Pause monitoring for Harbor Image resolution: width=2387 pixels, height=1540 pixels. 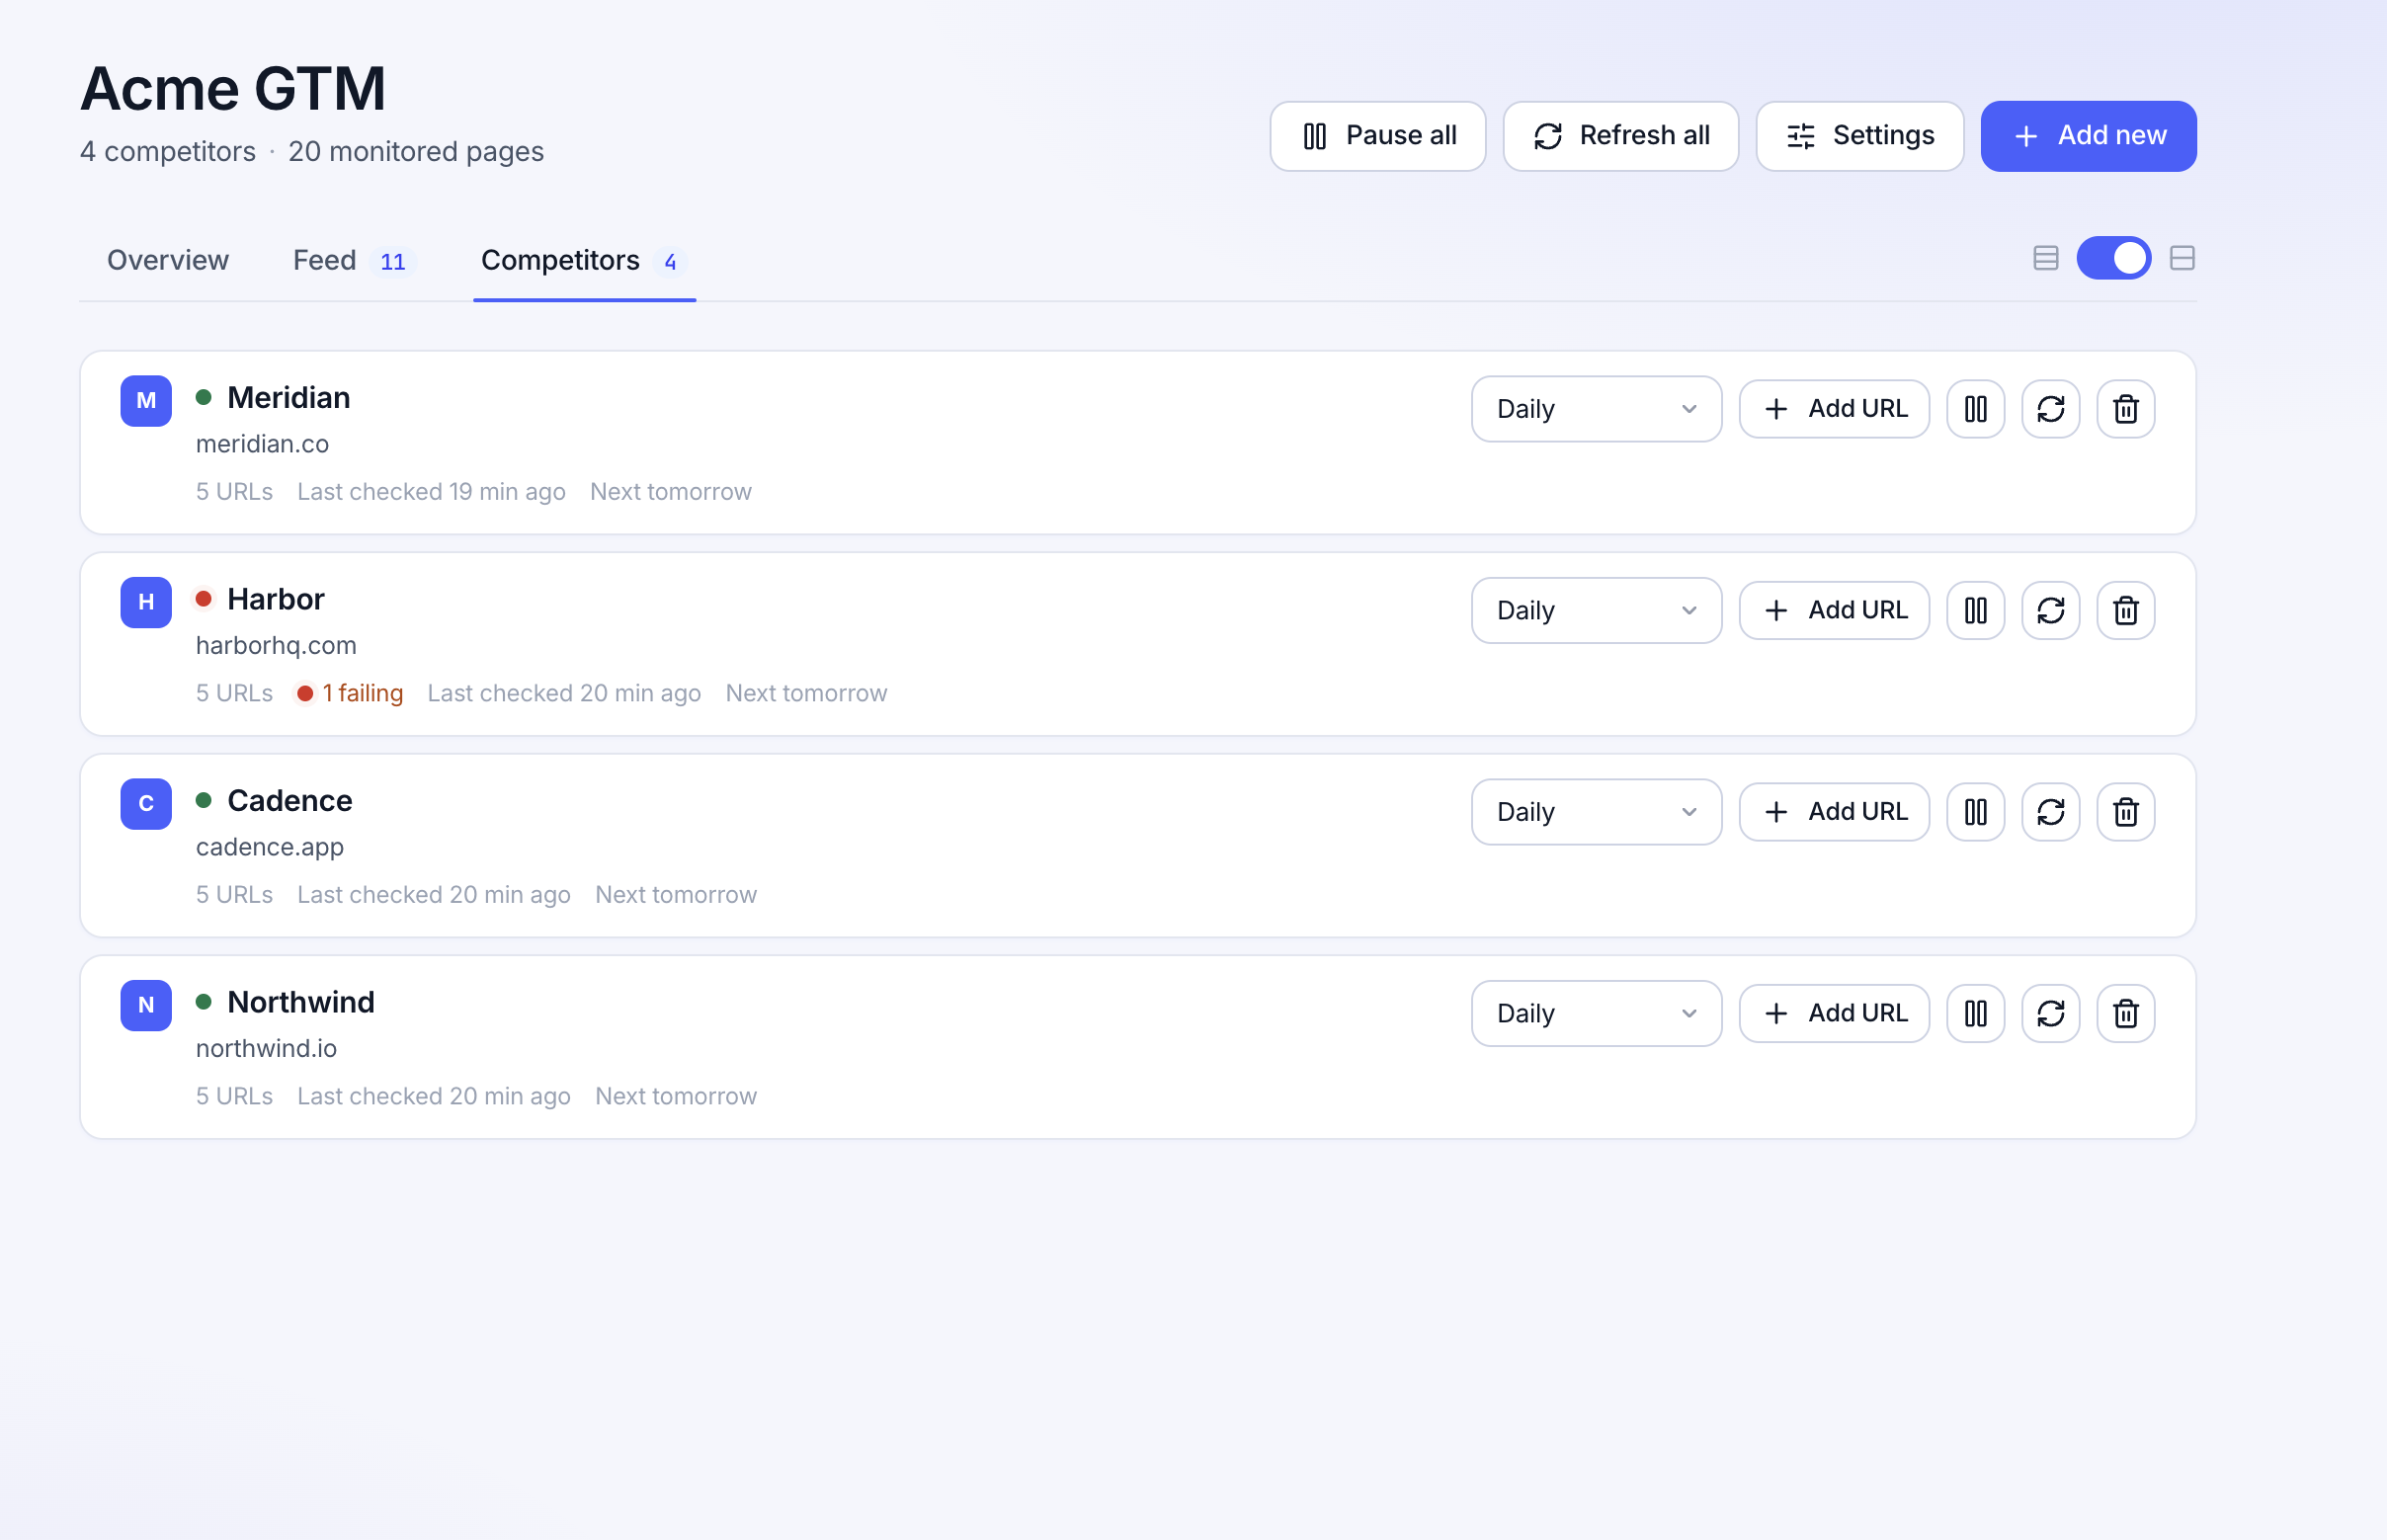tap(1975, 610)
